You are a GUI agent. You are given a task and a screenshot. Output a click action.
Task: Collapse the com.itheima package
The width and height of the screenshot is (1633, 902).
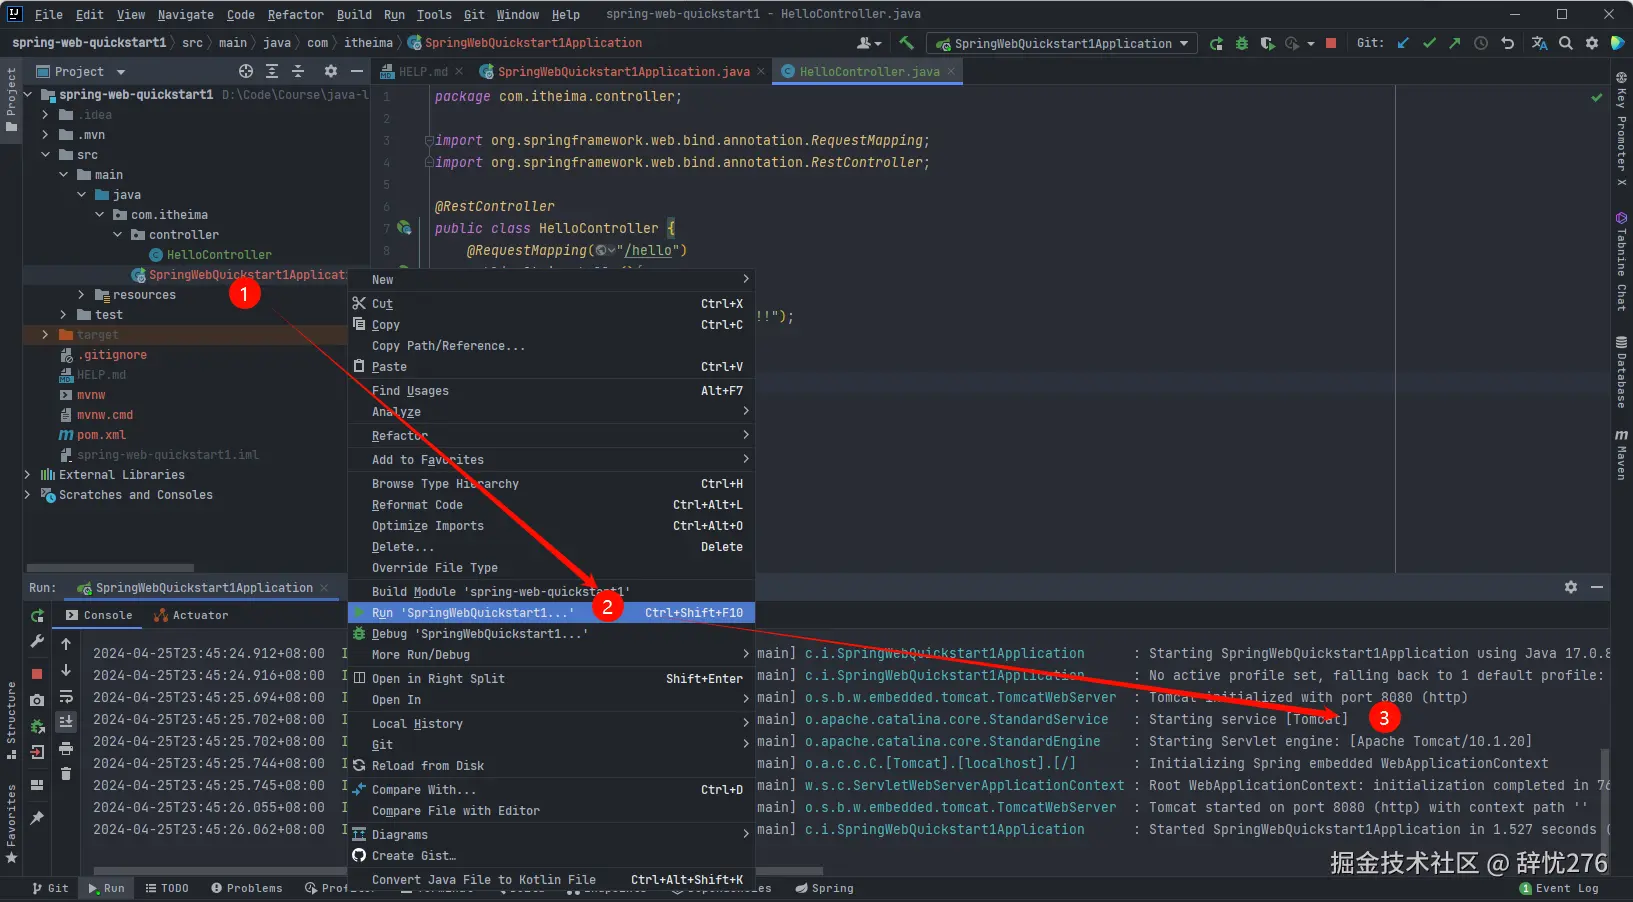[99, 215]
